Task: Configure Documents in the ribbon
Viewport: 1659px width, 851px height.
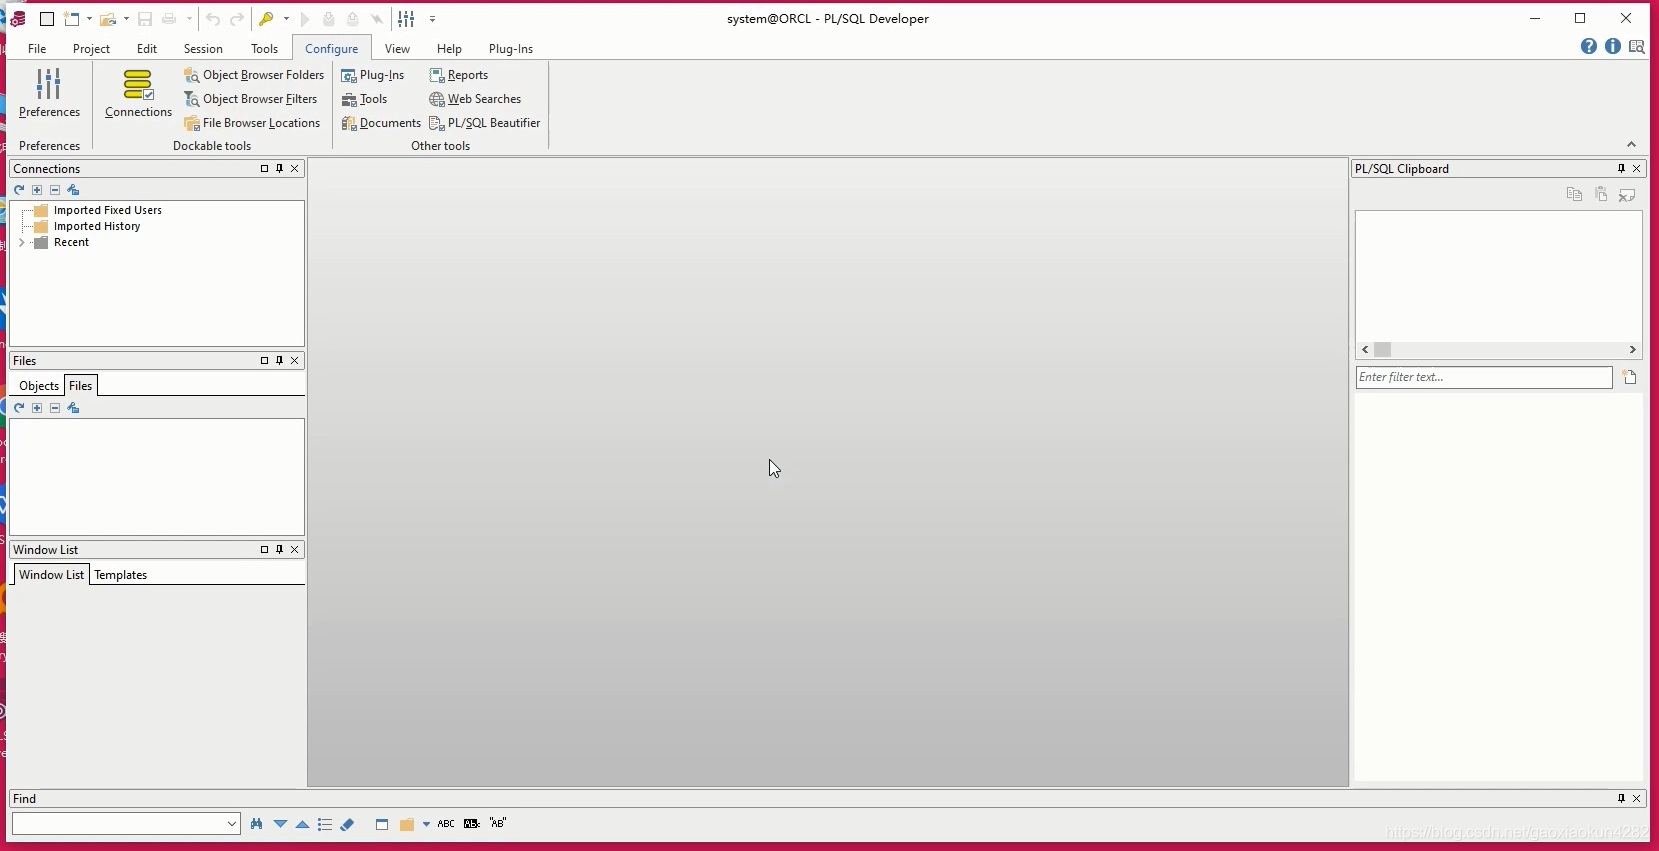Action: pos(381,123)
